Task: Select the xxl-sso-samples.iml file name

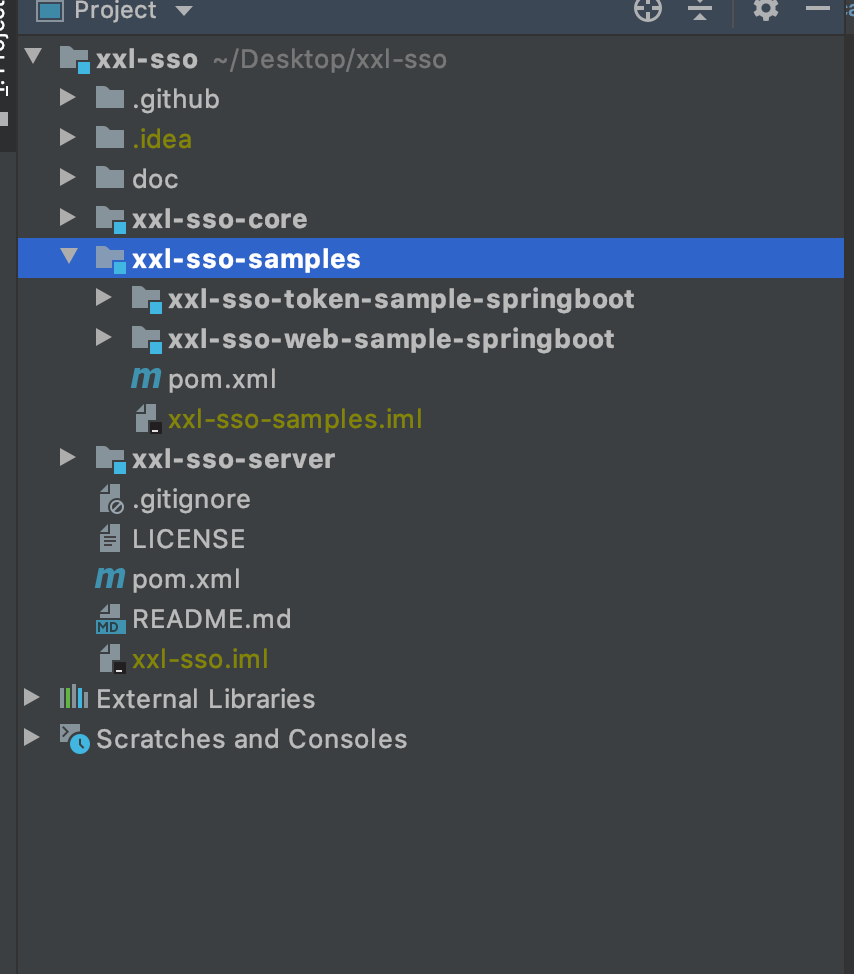Action: point(295,419)
